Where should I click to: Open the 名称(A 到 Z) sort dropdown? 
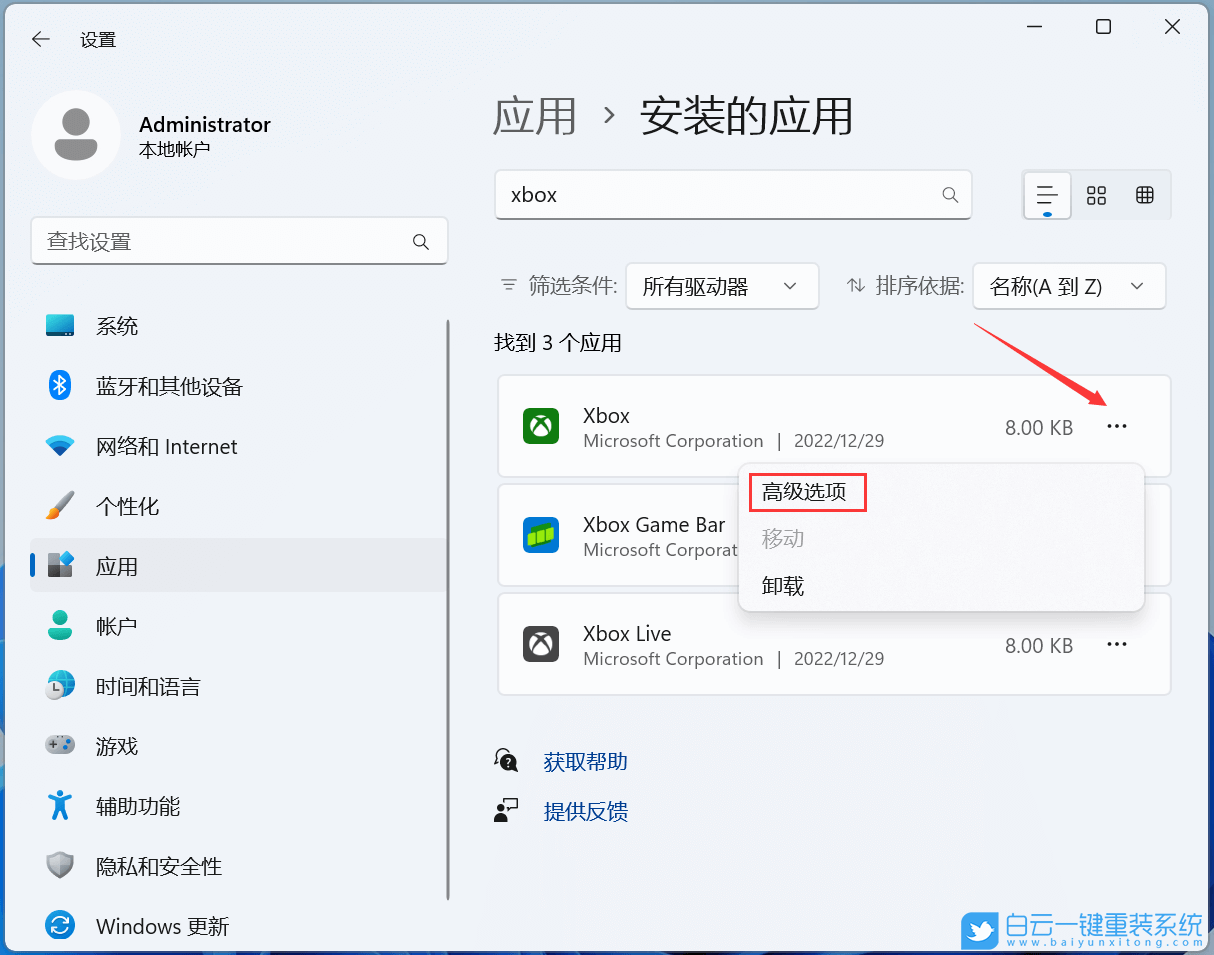tap(1069, 286)
